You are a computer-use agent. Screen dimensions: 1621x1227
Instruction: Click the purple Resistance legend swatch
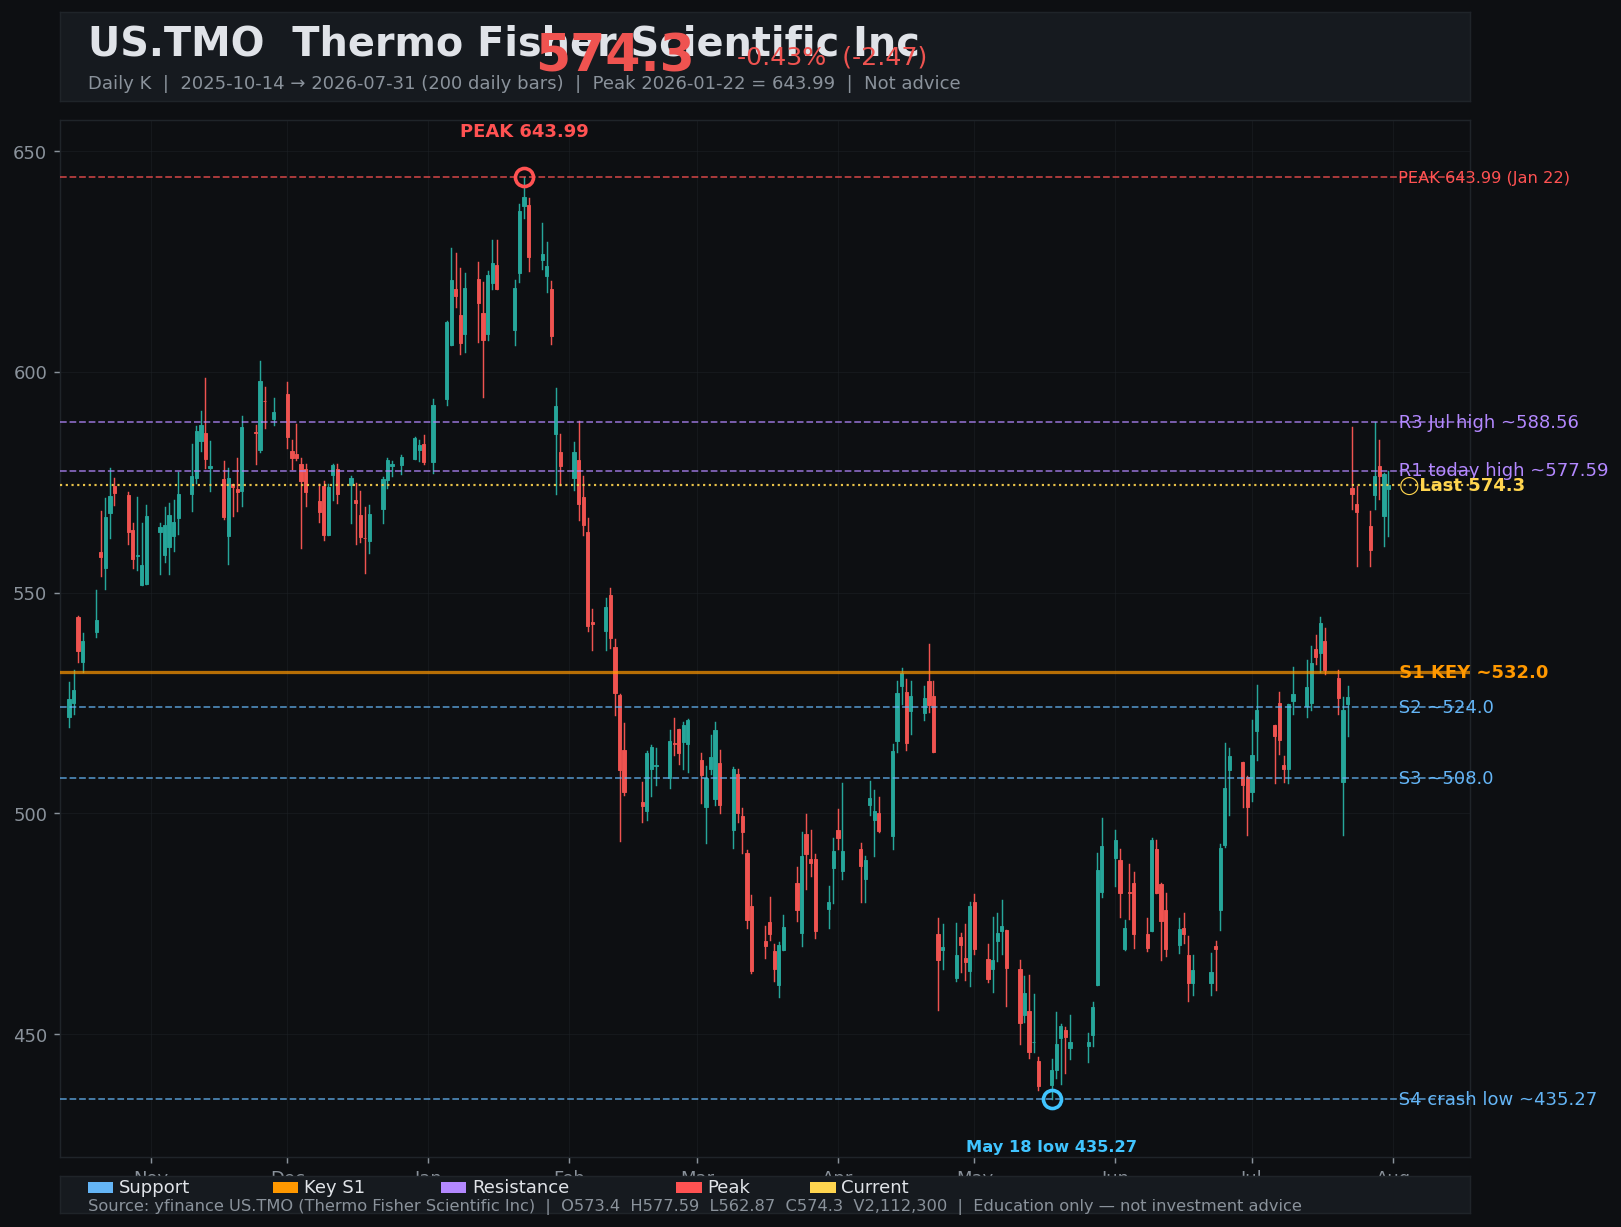coord(454,1187)
